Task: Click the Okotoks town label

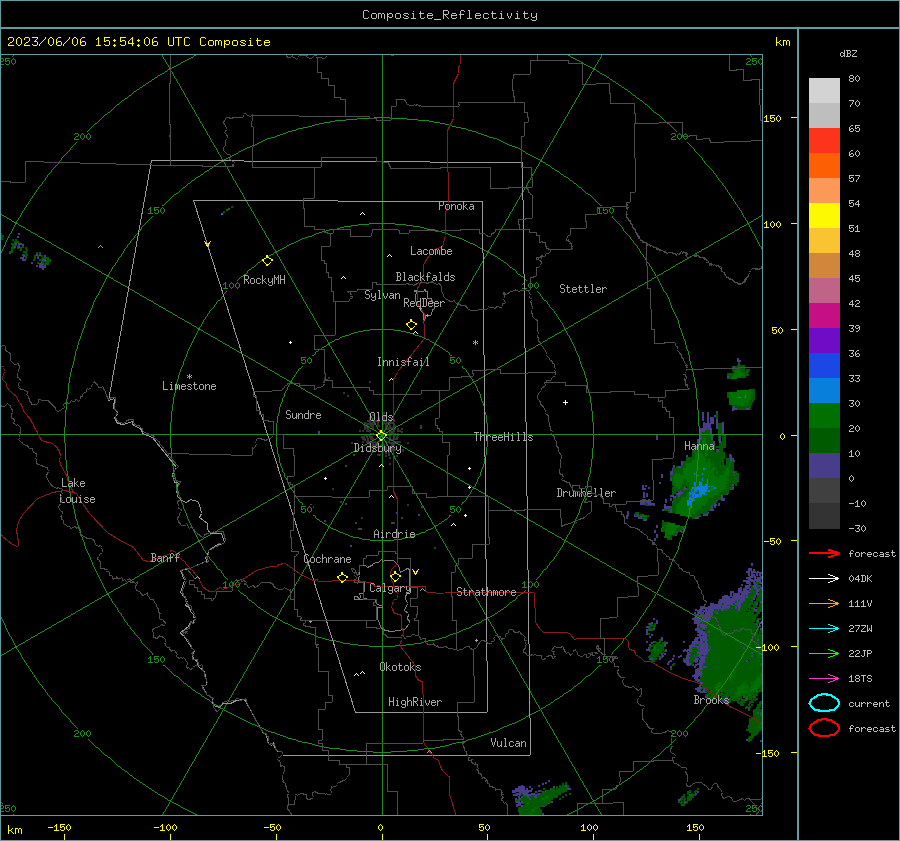Action: pyautogui.click(x=400, y=667)
